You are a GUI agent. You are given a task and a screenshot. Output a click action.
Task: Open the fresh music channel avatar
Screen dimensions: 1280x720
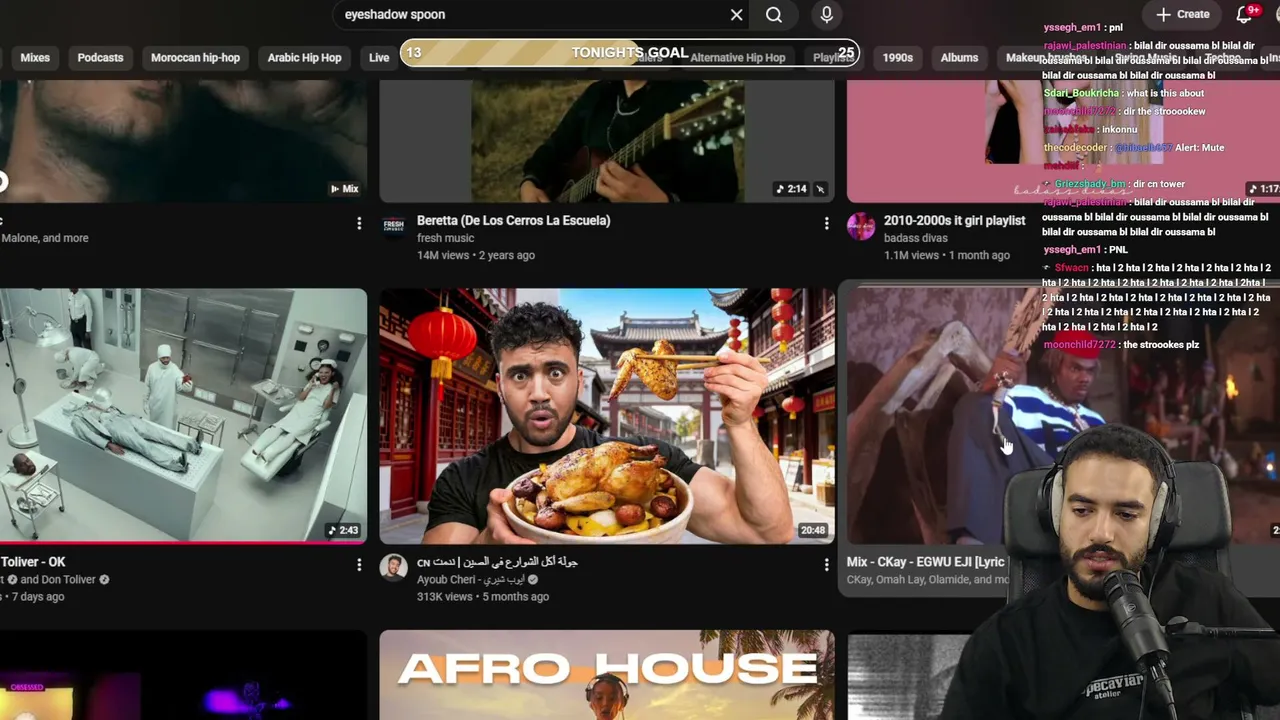tap(394, 225)
